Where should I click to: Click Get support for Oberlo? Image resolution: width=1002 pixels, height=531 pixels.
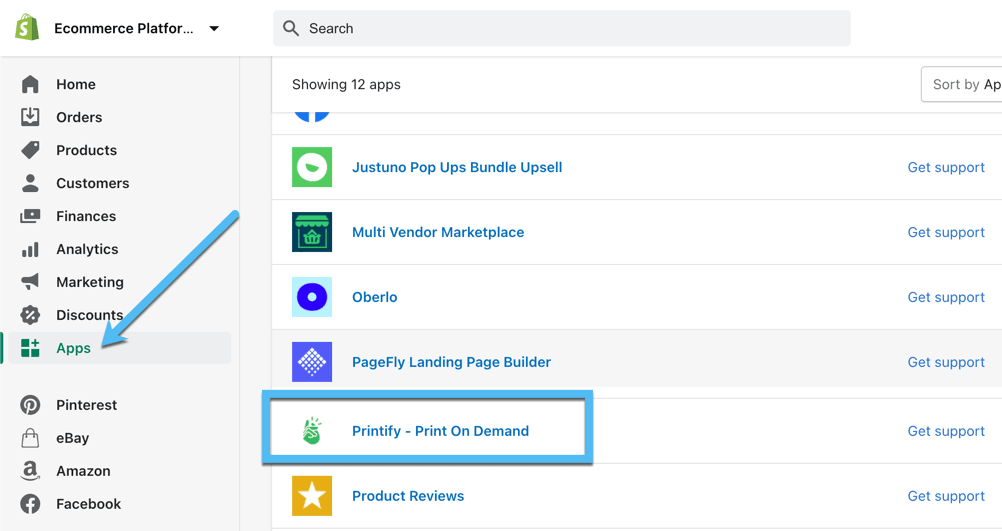(x=946, y=297)
